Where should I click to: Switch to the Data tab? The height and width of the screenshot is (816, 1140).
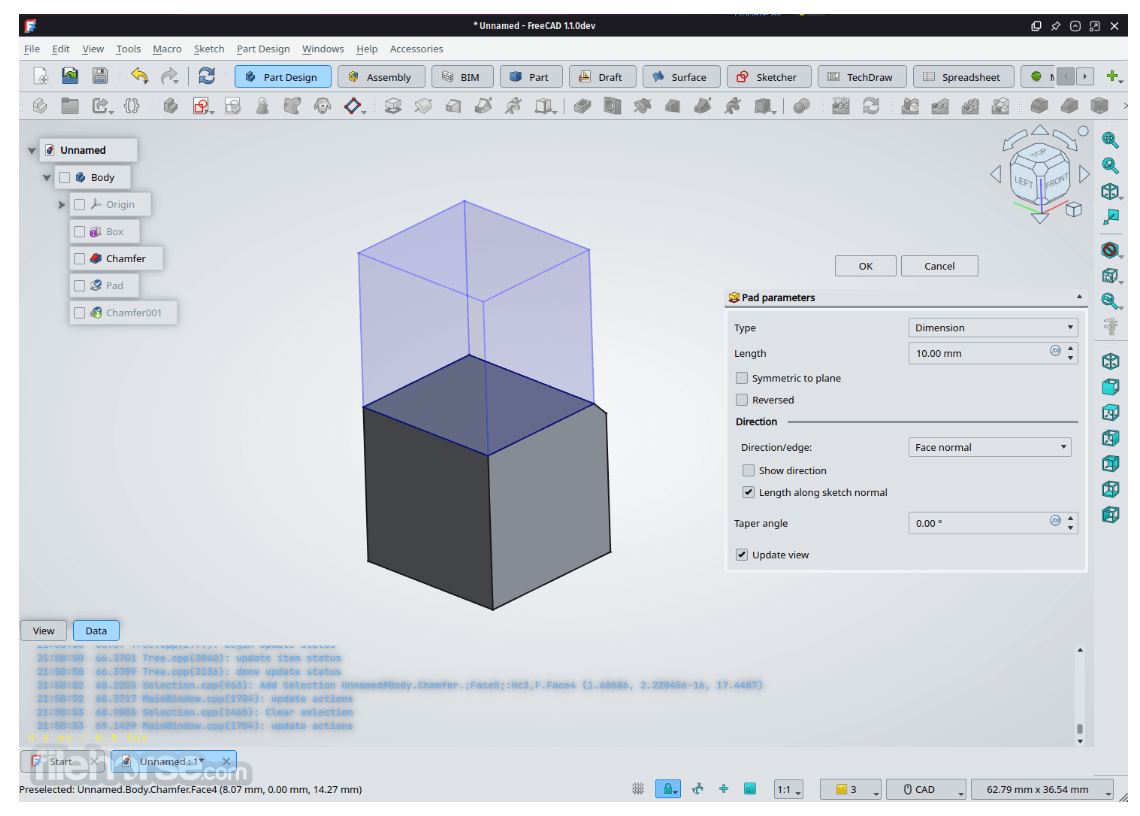tap(96, 631)
